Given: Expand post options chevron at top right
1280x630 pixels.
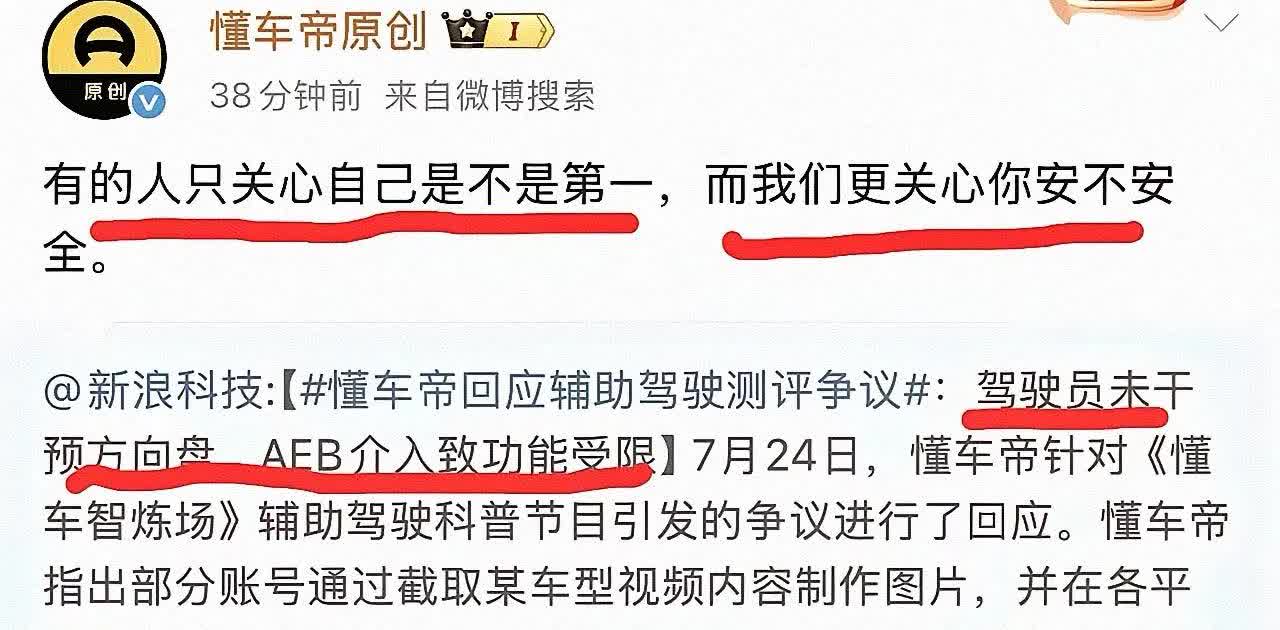Looking at the screenshot, I should click(x=1221, y=23).
